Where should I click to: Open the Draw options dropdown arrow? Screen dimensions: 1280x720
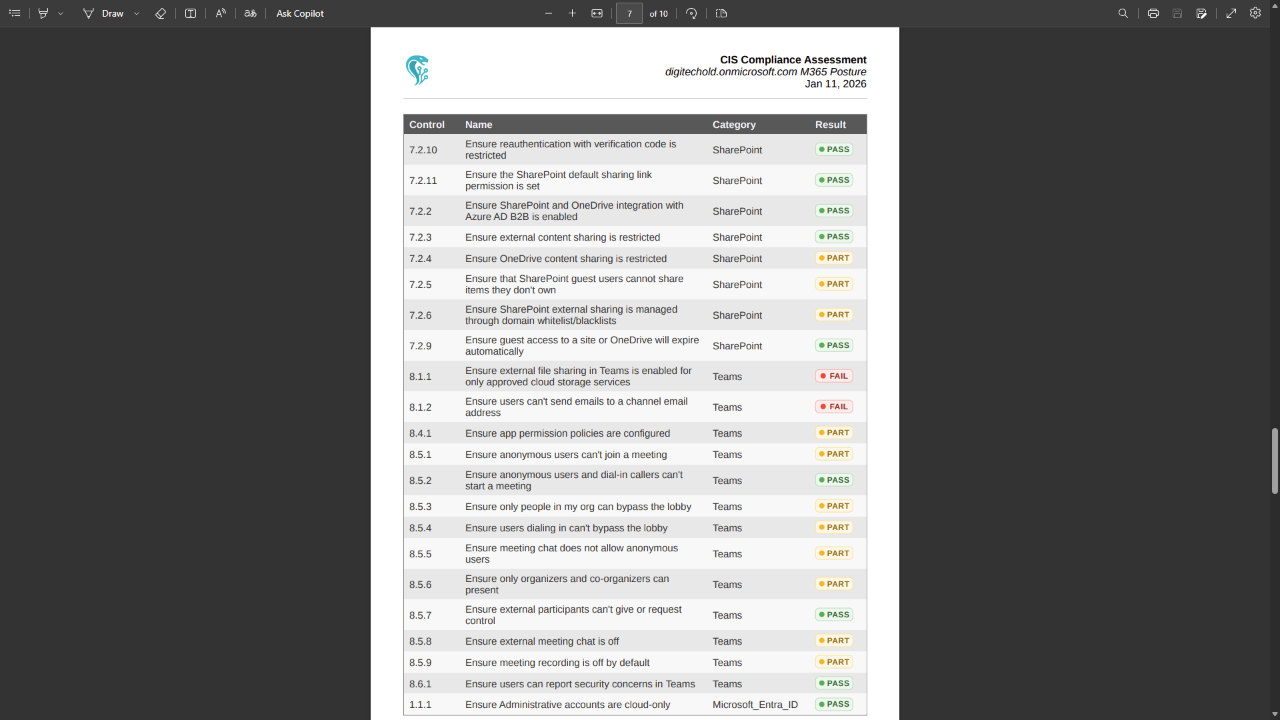click(137, 14)
